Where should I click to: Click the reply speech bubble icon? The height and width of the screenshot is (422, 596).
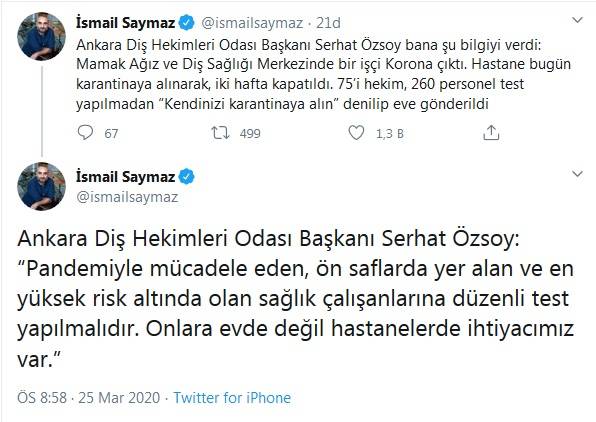tap(85, 133)
